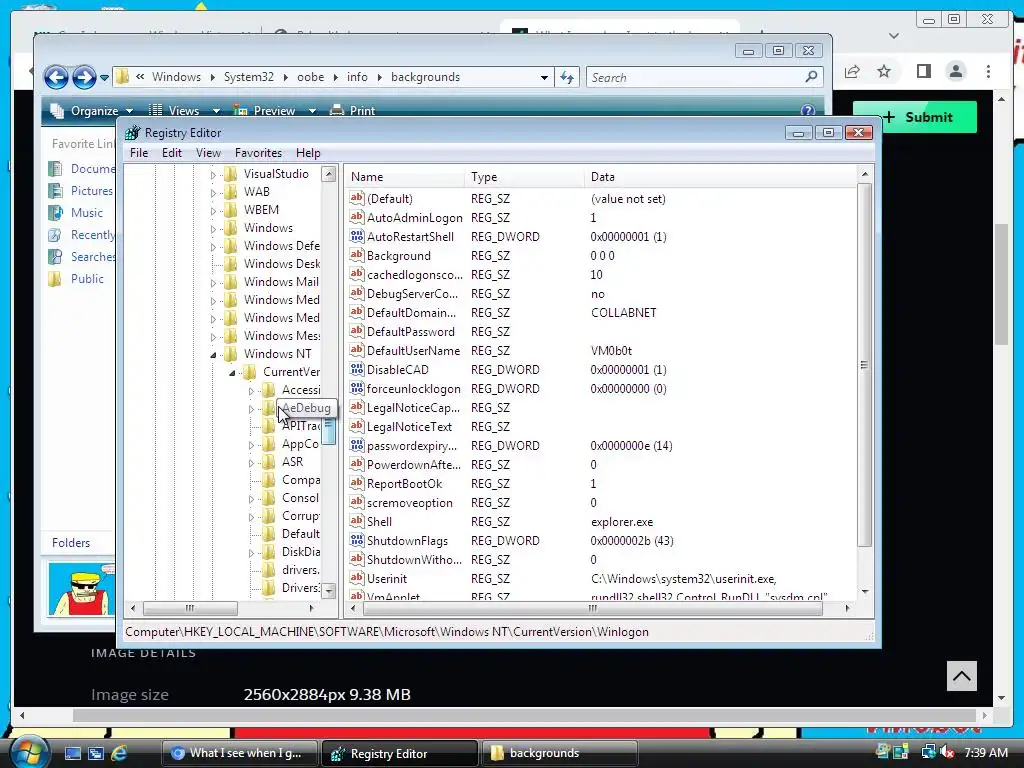Switch to the backgrounds taskbar button
Screen dimensions: 1024x768
(x=559, y=753)
